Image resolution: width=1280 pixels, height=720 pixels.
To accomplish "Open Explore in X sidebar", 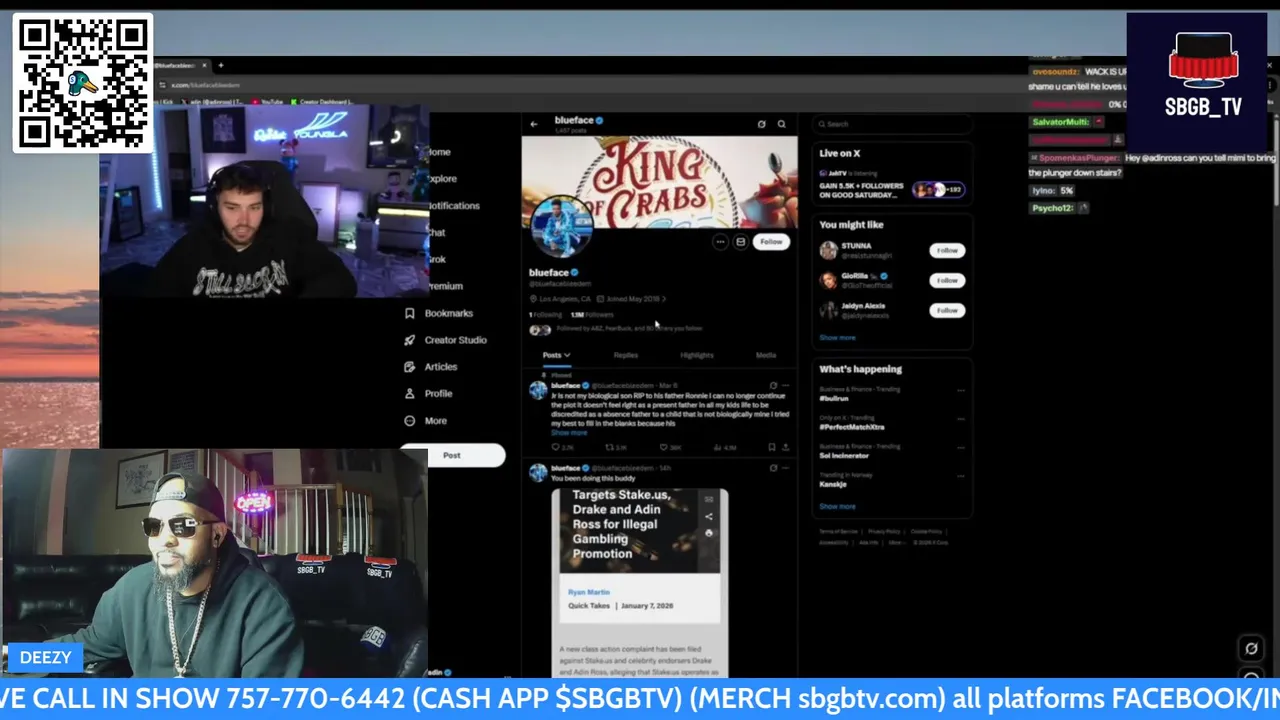I will tap(442, 178).
